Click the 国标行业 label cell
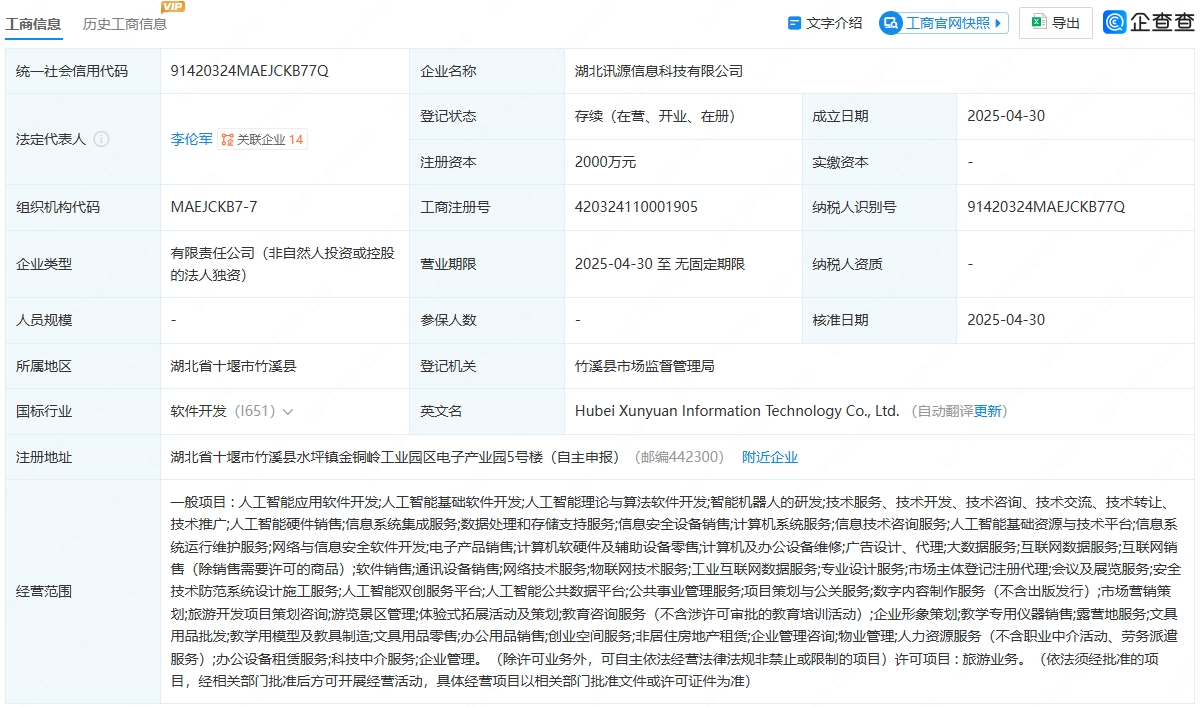1200x708 pixels. click(82, 411)
